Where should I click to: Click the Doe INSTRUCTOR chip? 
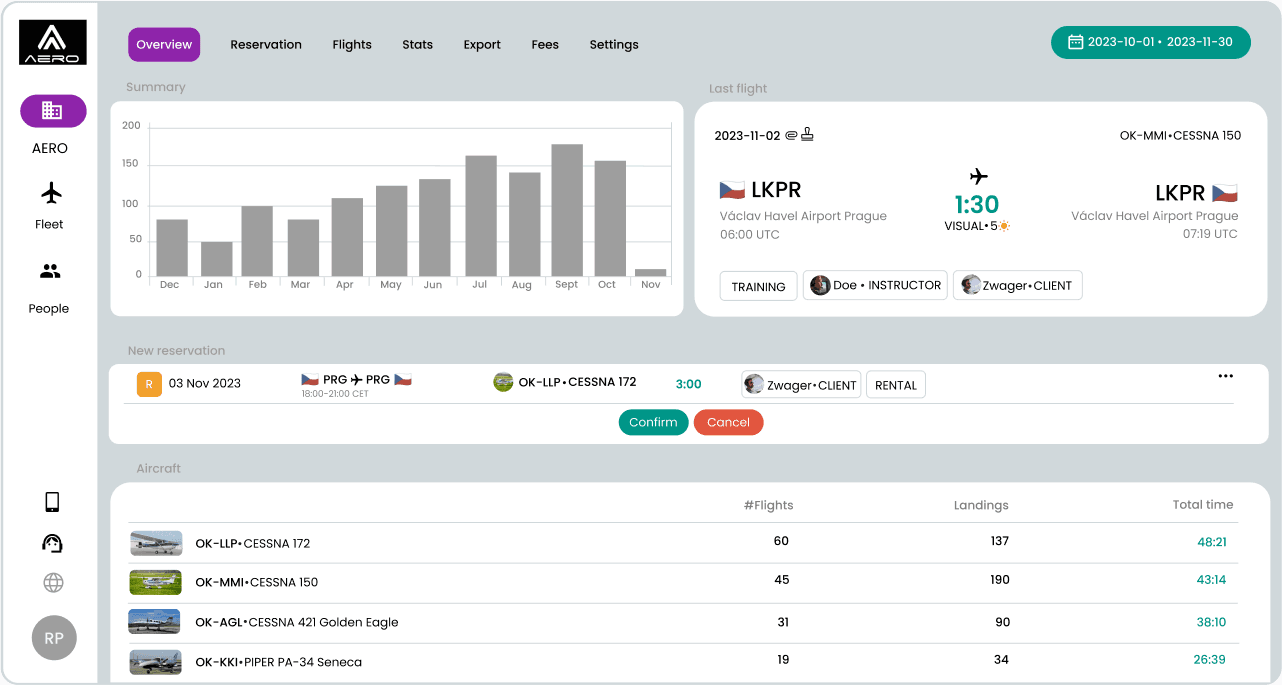click(x=875, y=285)
